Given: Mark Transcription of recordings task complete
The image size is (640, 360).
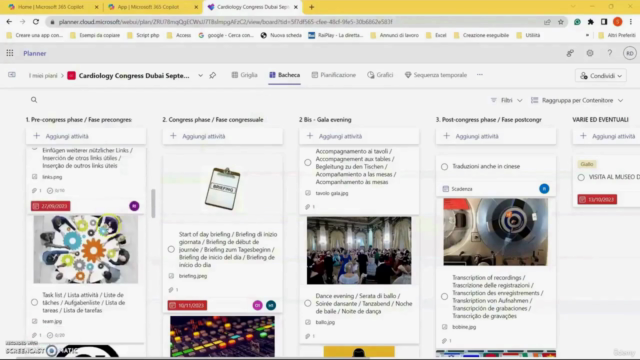Looking at the screenshot, I should (444, 297).
